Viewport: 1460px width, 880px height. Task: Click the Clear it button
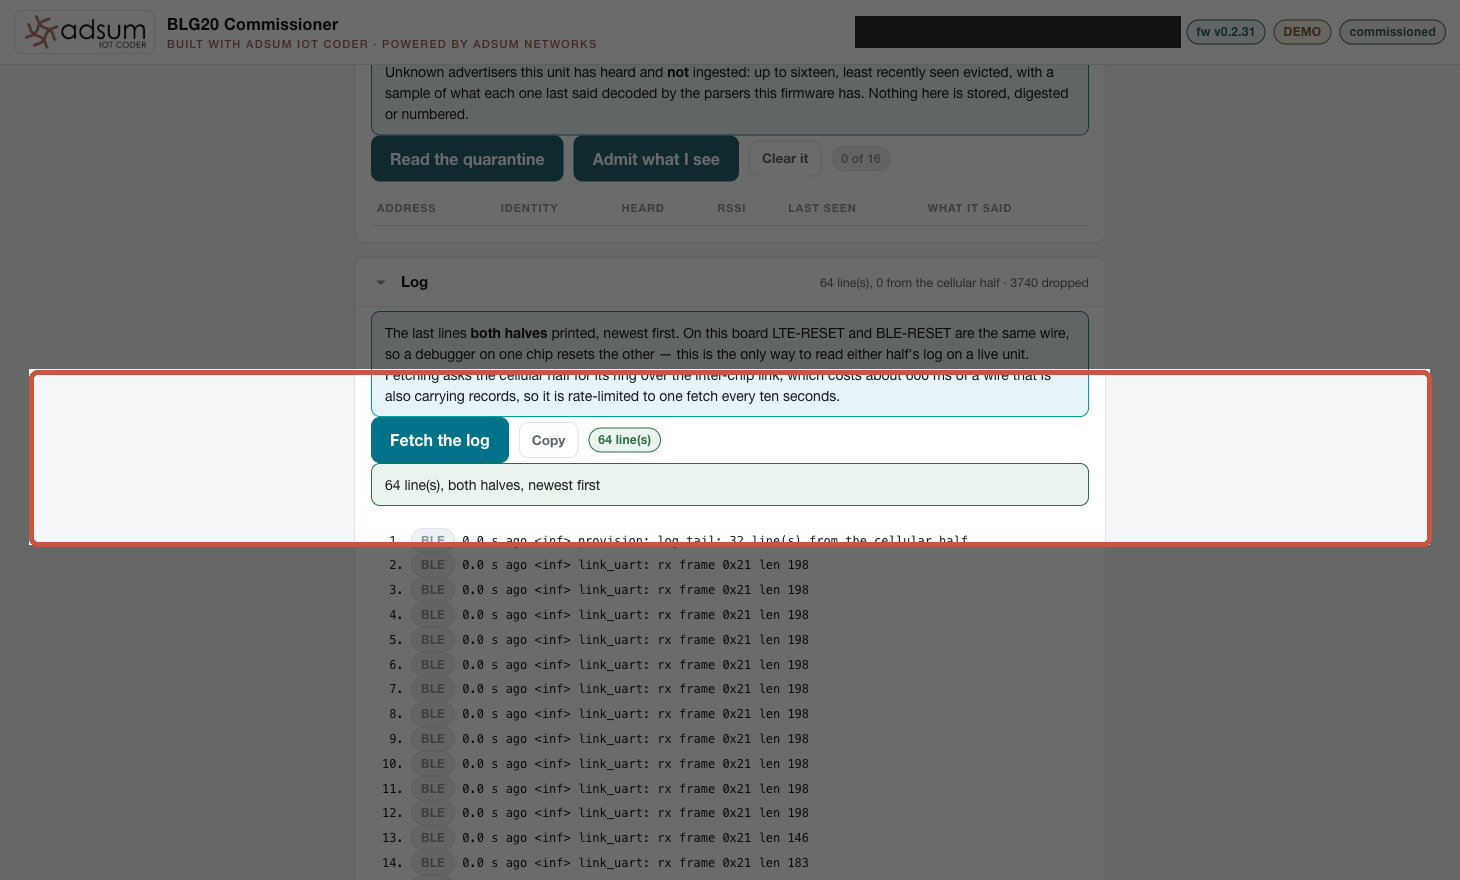click(785, 158)
